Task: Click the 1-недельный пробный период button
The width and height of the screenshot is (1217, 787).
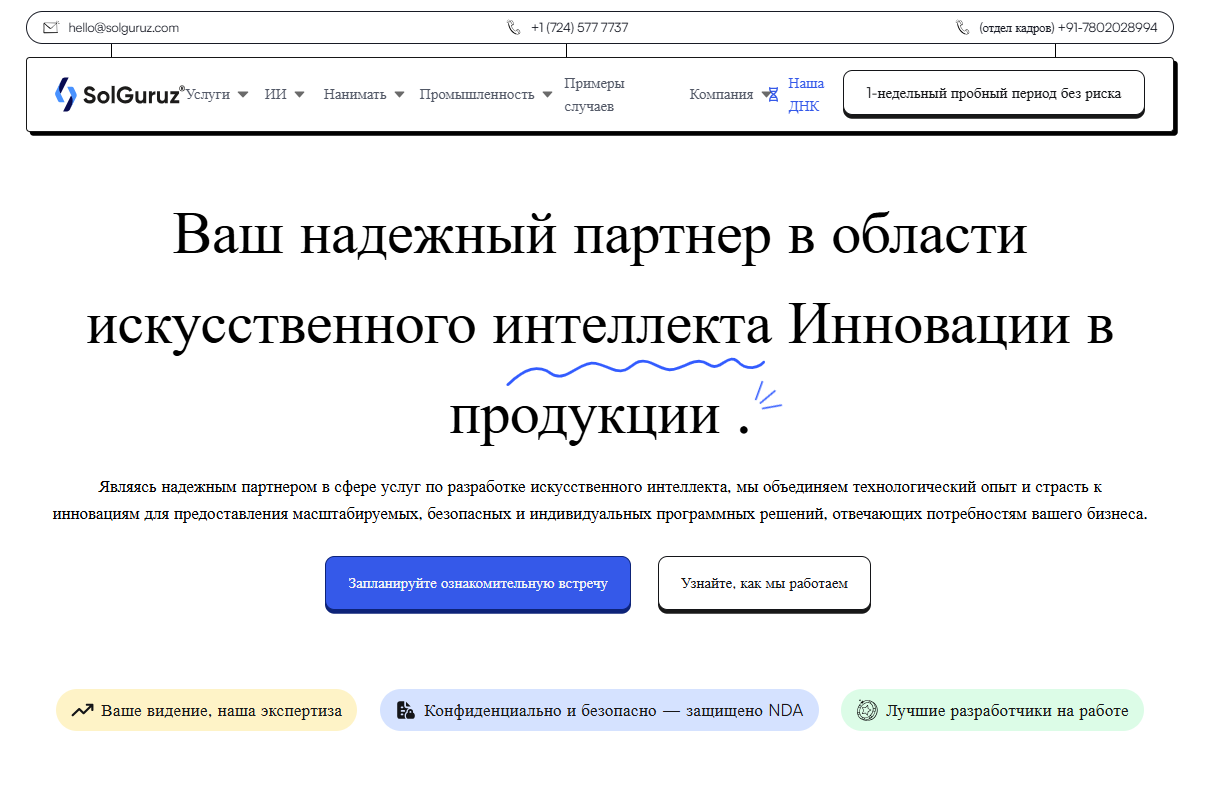Action: [x=993, y=93]
